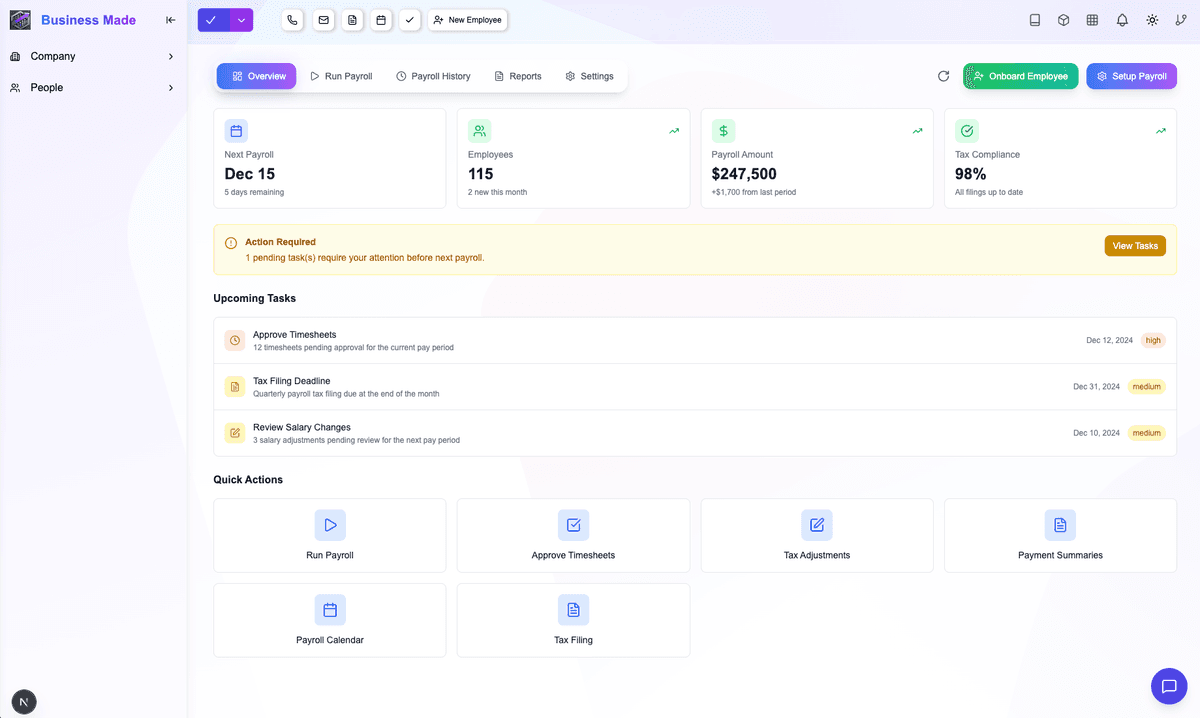
Task: Expand the People sidebar section
Action: click(93, 88)
